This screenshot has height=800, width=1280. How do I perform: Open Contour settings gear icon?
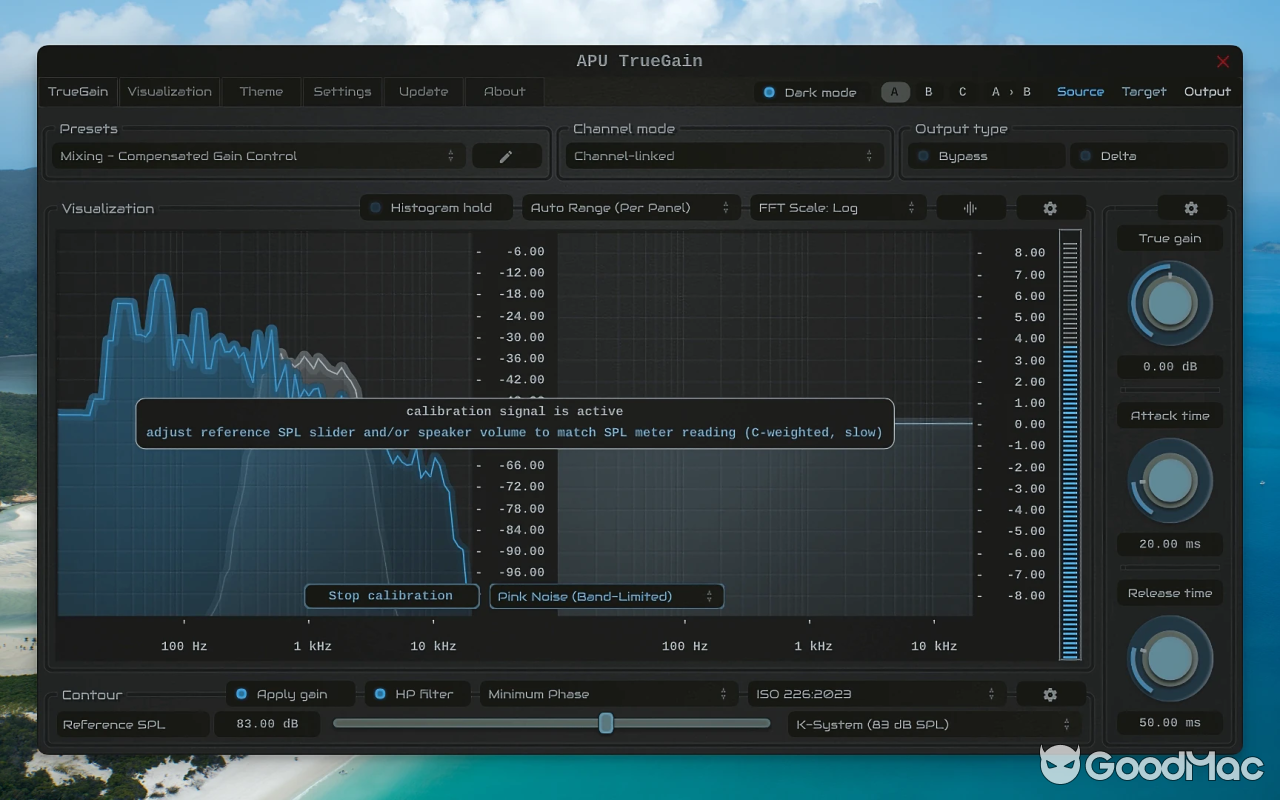point(1050,694)
